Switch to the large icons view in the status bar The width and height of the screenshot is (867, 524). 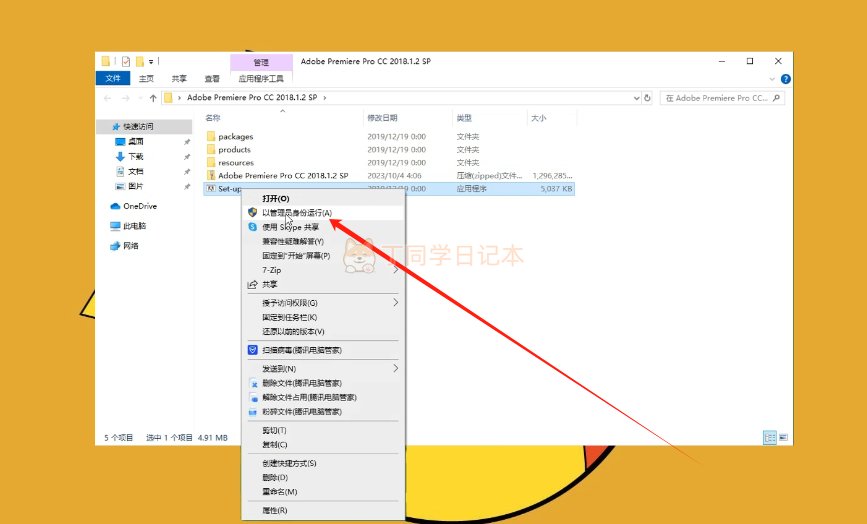[783, 437]
